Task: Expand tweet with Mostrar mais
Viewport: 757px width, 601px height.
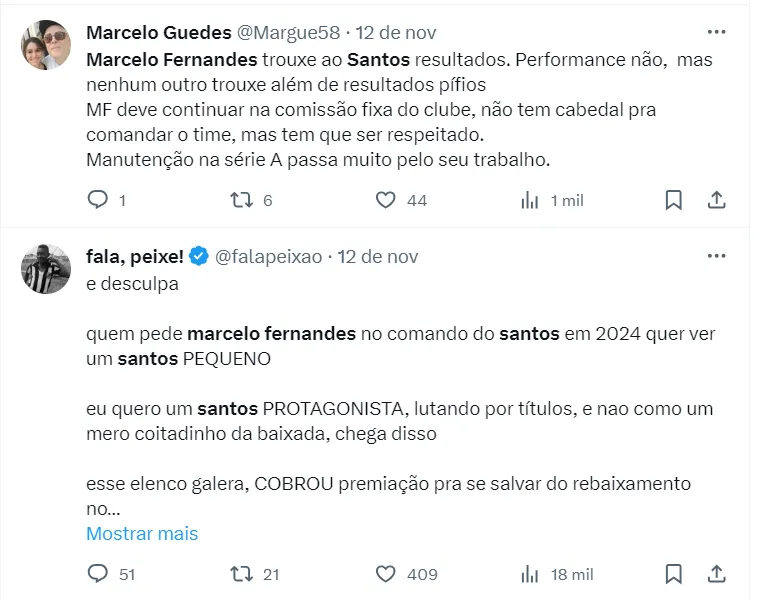Action: (x=142, y=533)
